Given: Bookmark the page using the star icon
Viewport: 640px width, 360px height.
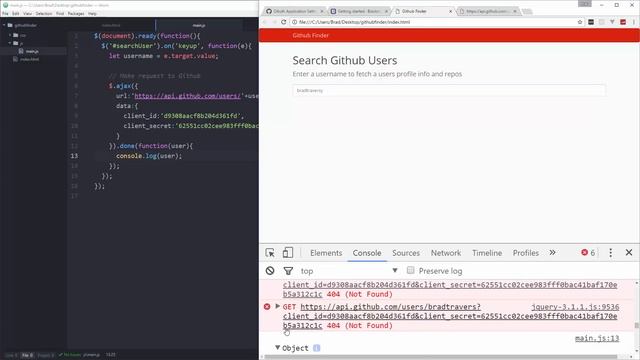Looking at the screenshot, I should pos(580,22).
